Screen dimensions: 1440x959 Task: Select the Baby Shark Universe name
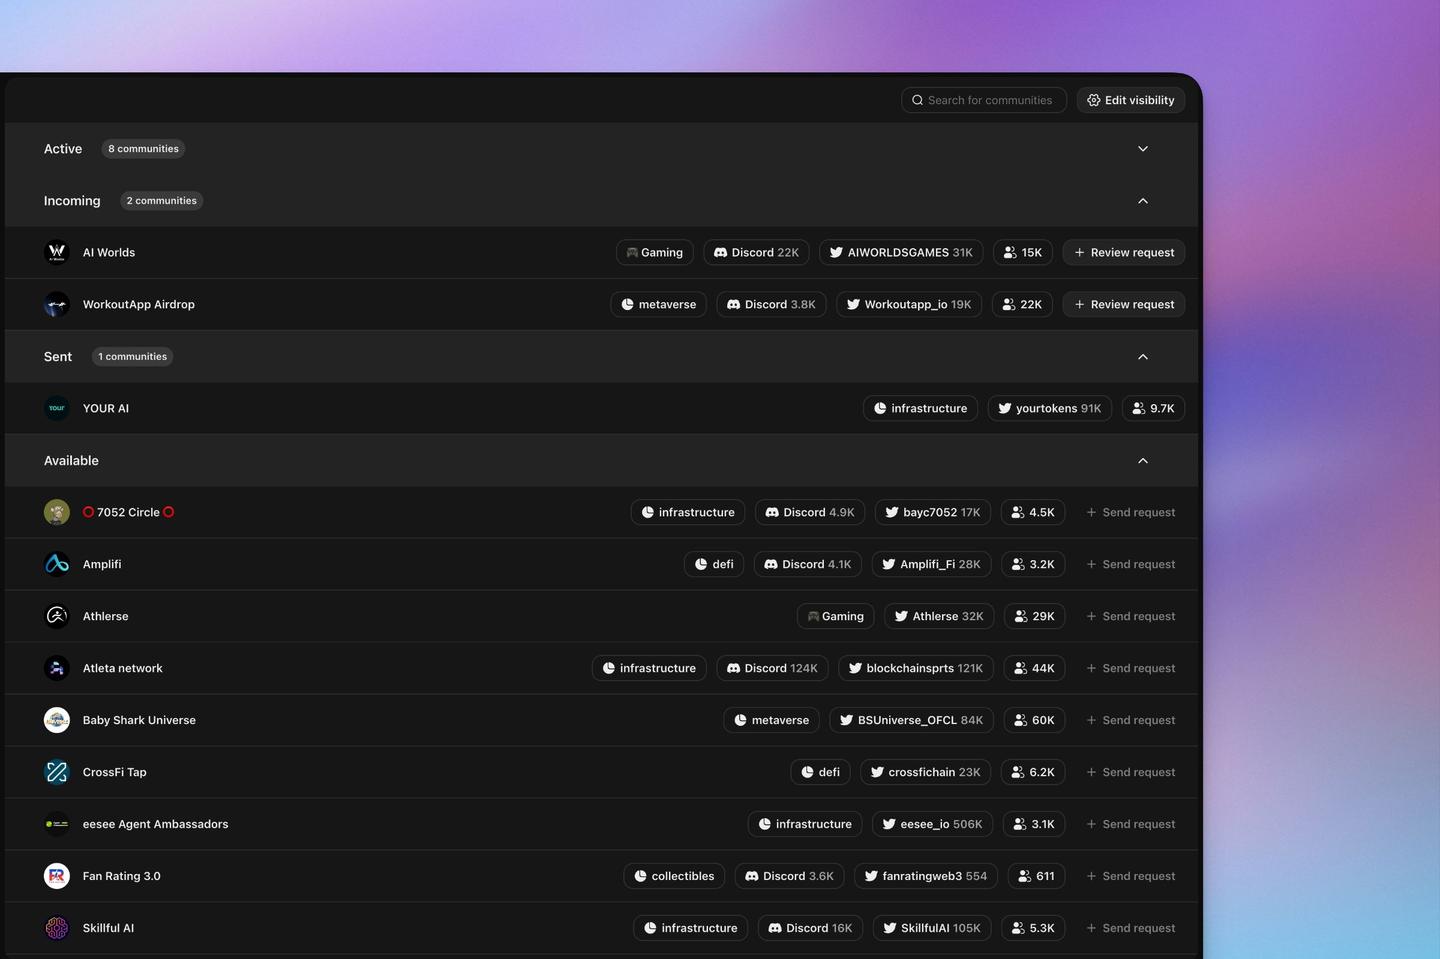(x=139, y=720)
